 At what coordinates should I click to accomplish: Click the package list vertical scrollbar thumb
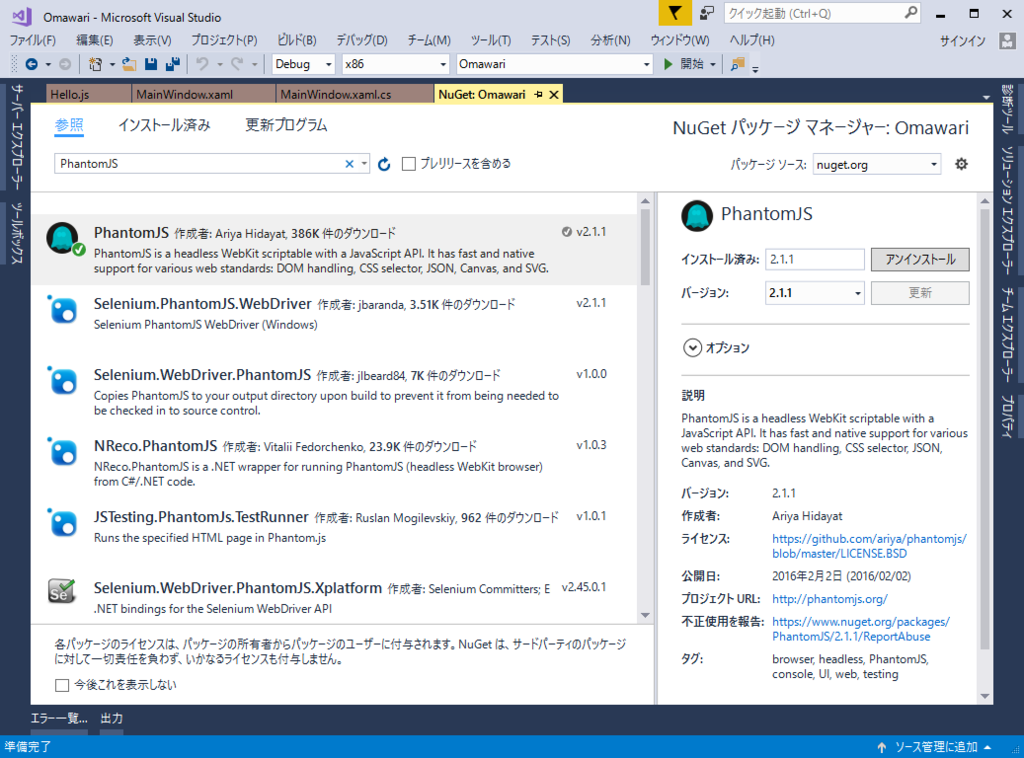[x=645, y=247]
